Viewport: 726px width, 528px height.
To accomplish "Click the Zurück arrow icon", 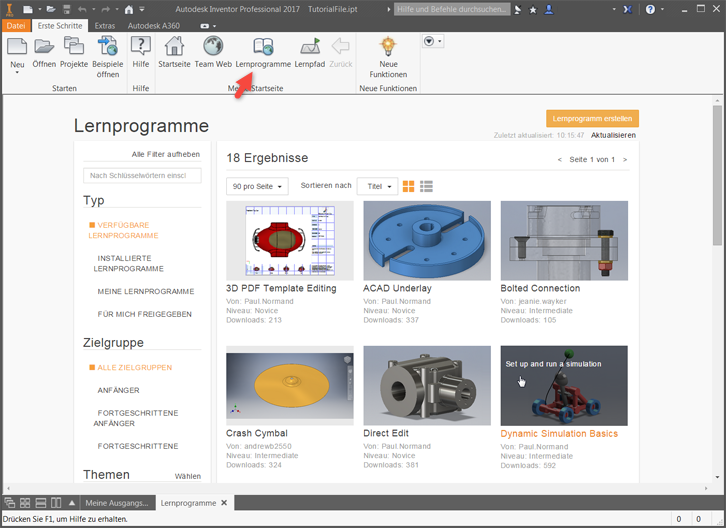I will pyautogui.click(x=341, y=46).
